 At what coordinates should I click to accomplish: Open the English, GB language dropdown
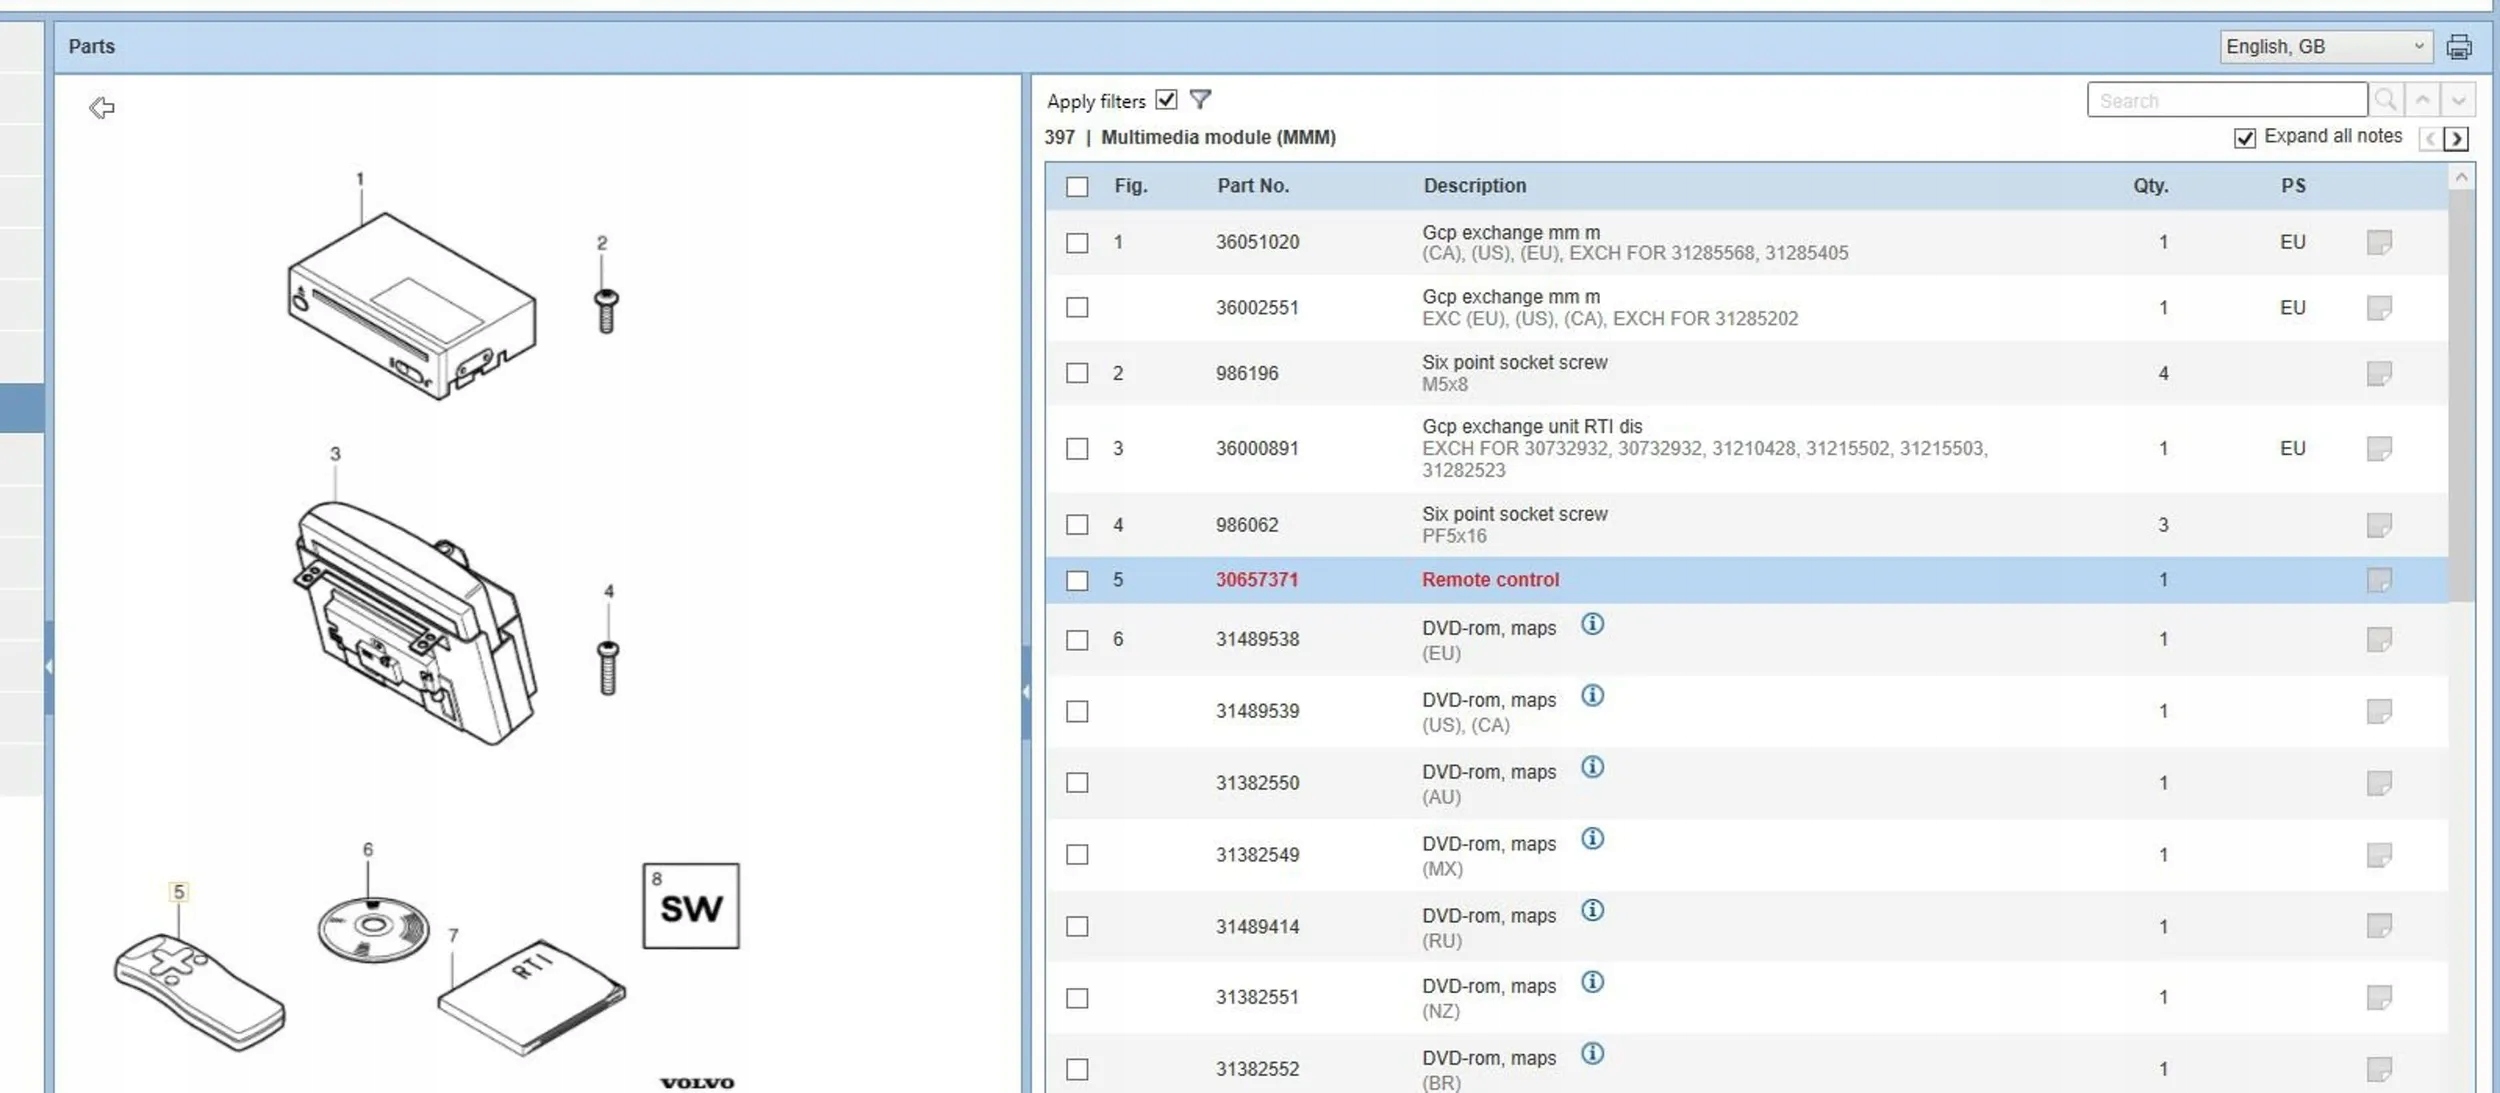point(2325,47)
